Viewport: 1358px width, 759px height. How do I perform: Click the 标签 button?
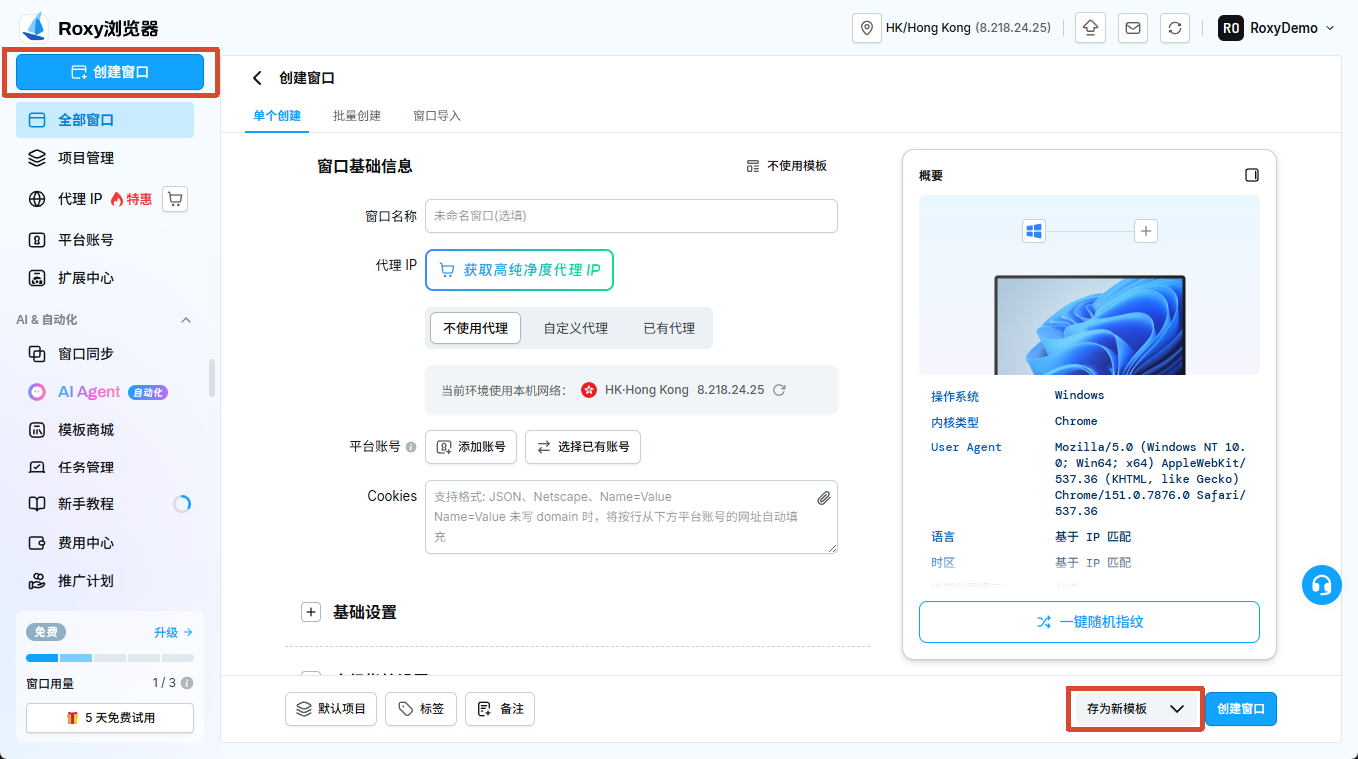pos(421,709)
